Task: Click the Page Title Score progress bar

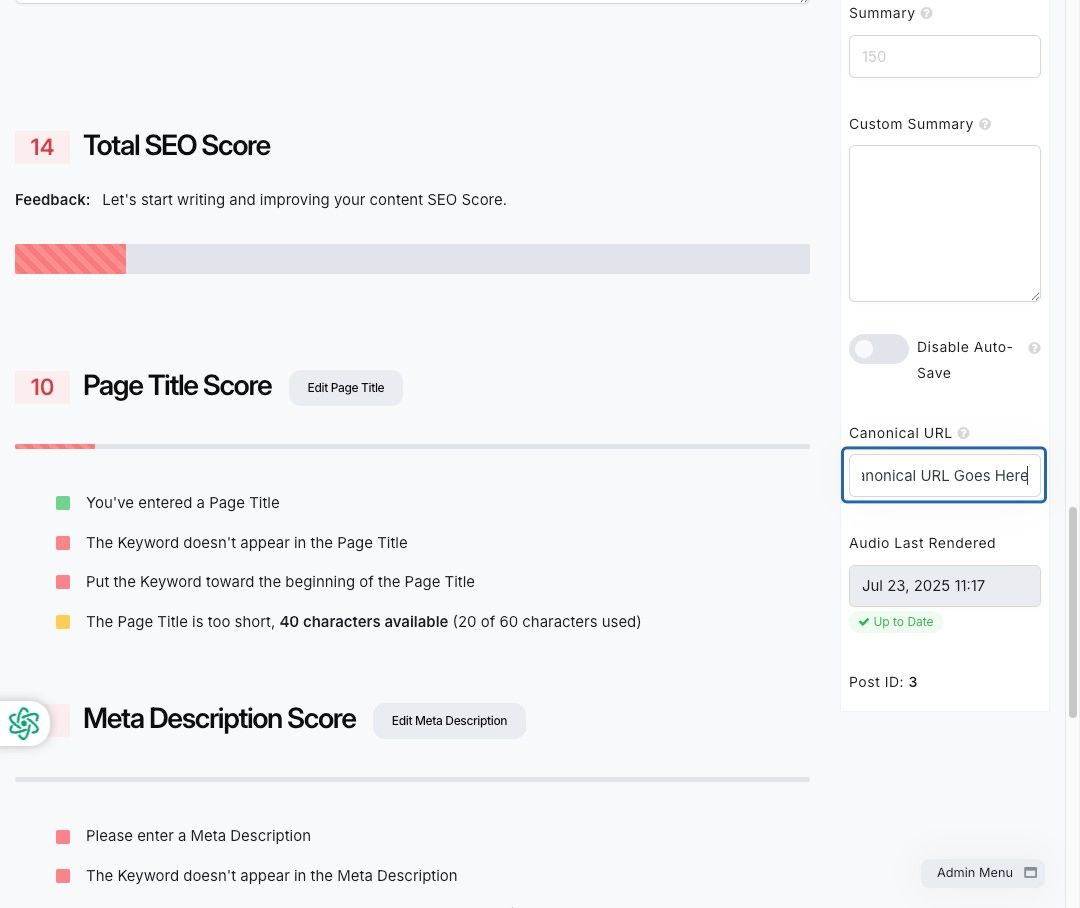Action: tap(412, 446)
